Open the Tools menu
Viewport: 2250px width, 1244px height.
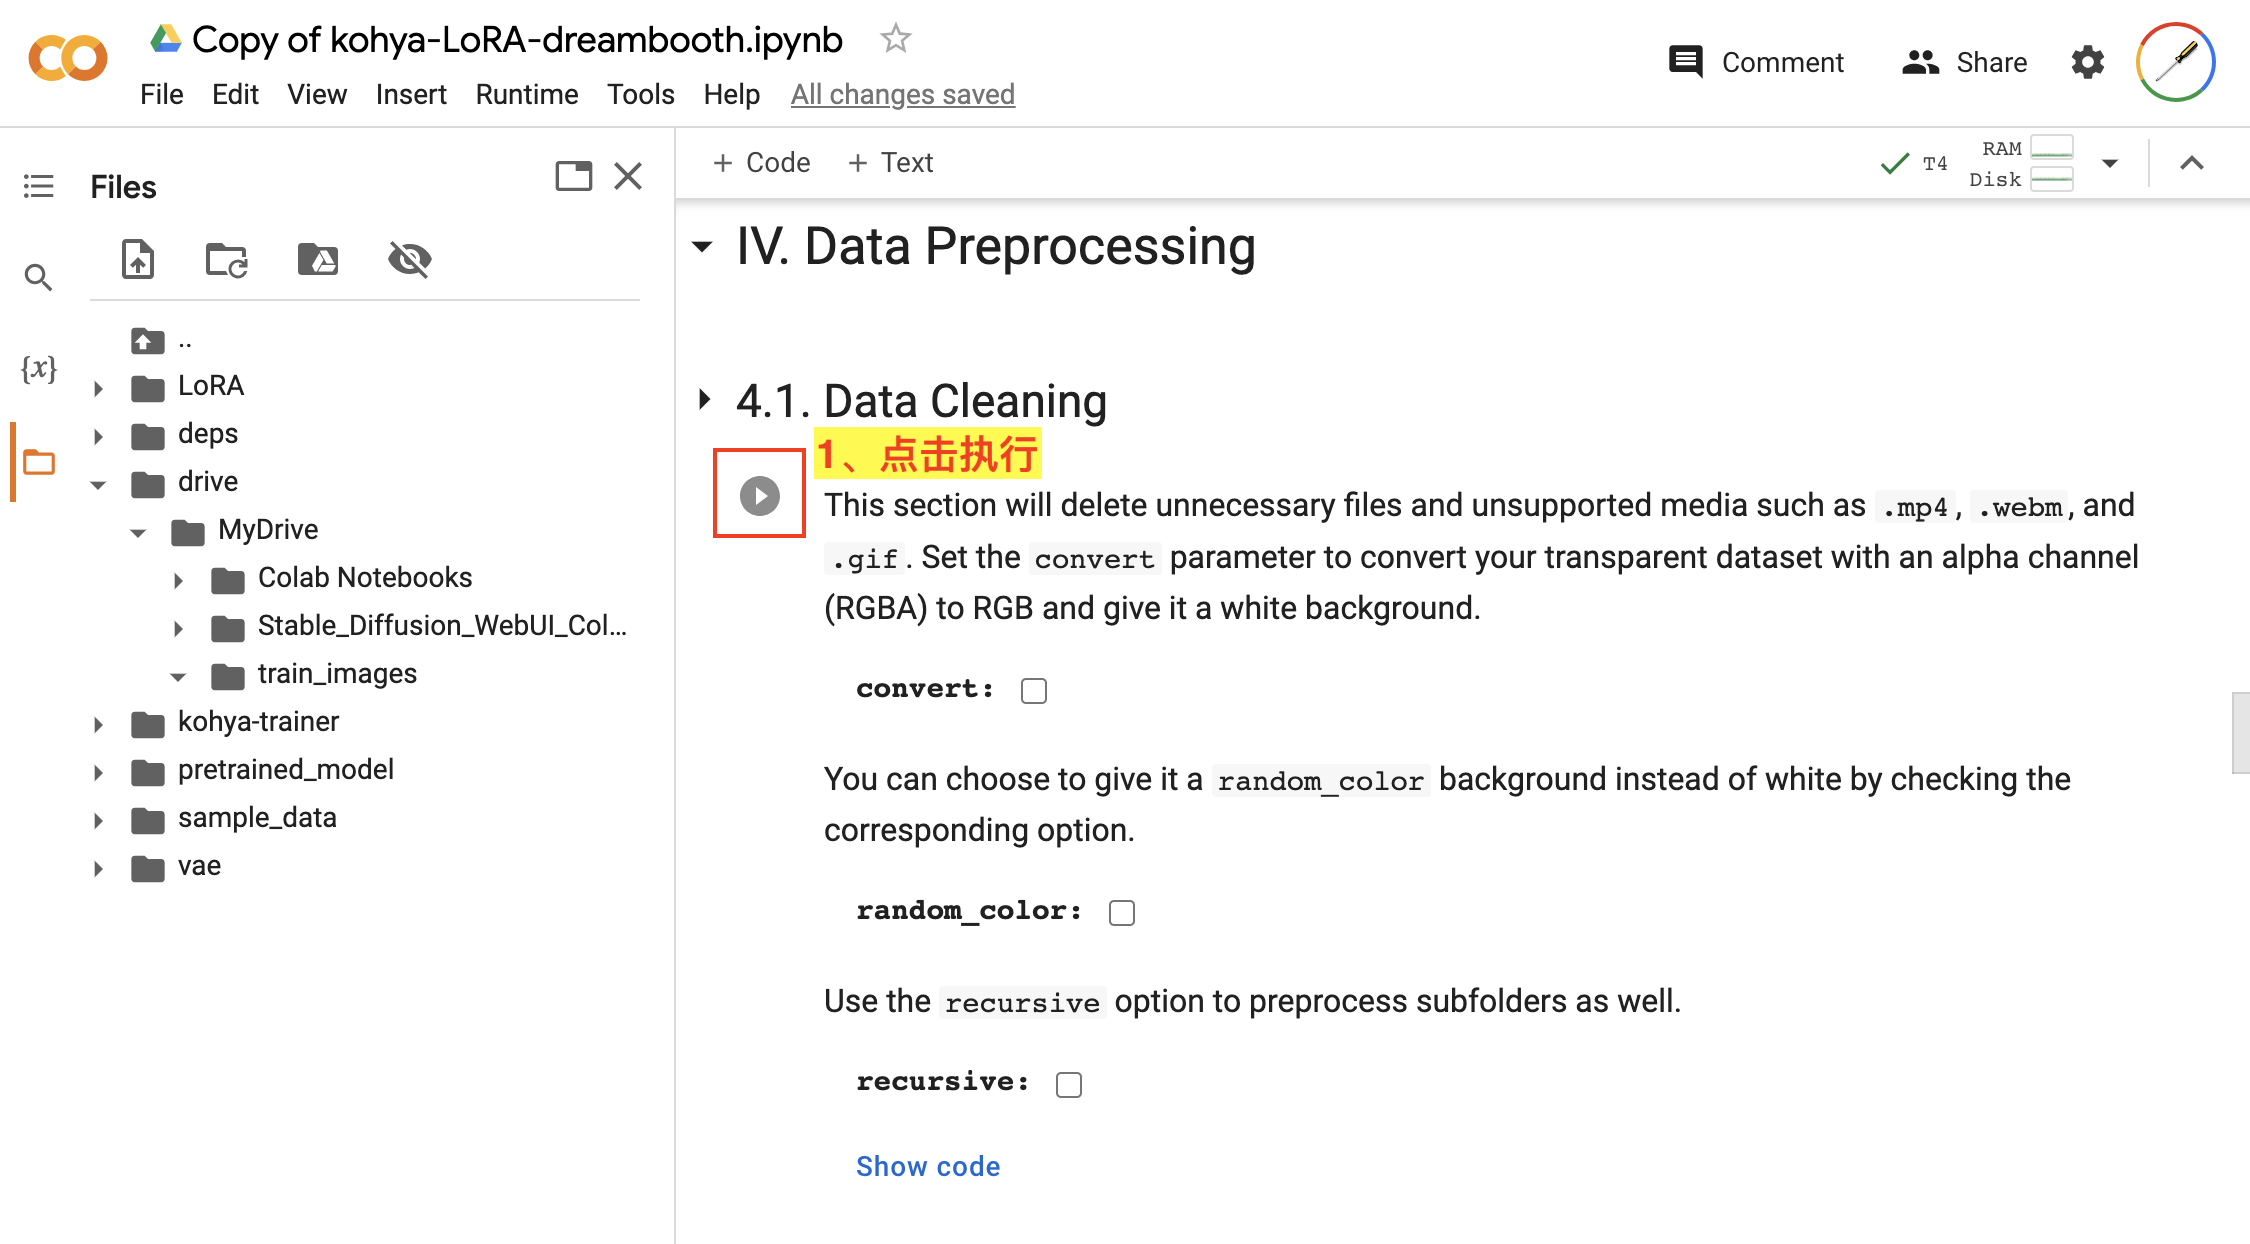tap(640, 94)
